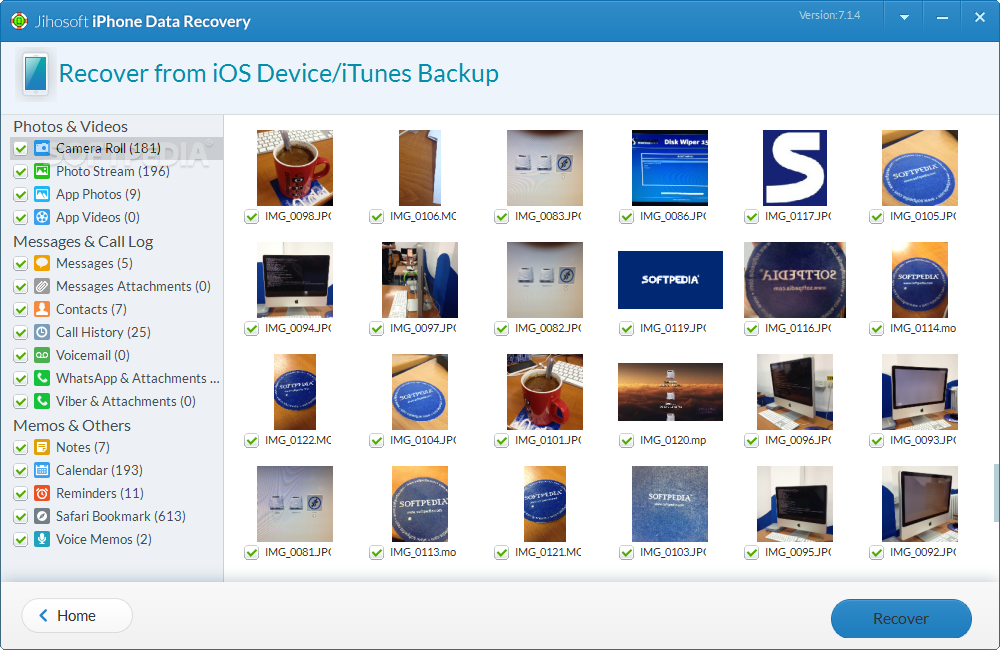The height and width of the screenshot is (650, 1000).
Task: Click the Messages Attachments (0) label
Action: click(x=133, y=286)
